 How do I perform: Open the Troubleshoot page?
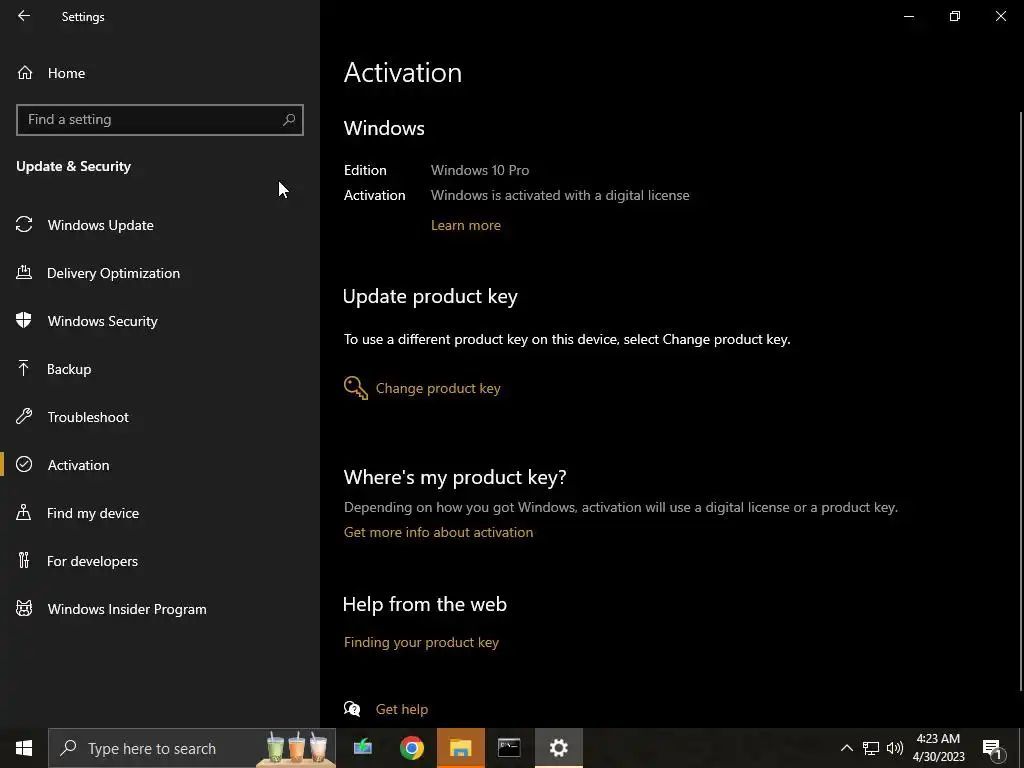click(88, 417)
